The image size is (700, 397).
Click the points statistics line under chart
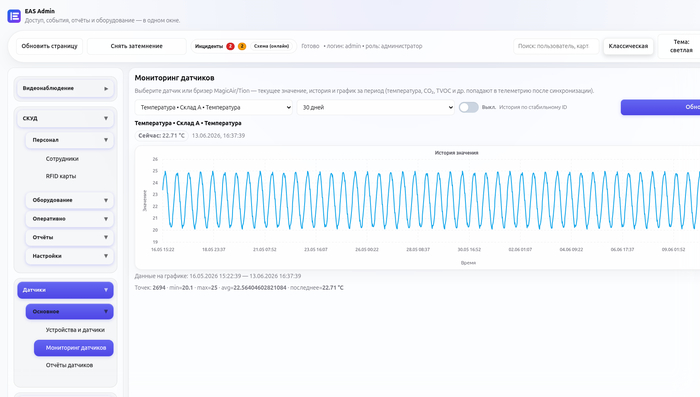(x=239, y=288)
